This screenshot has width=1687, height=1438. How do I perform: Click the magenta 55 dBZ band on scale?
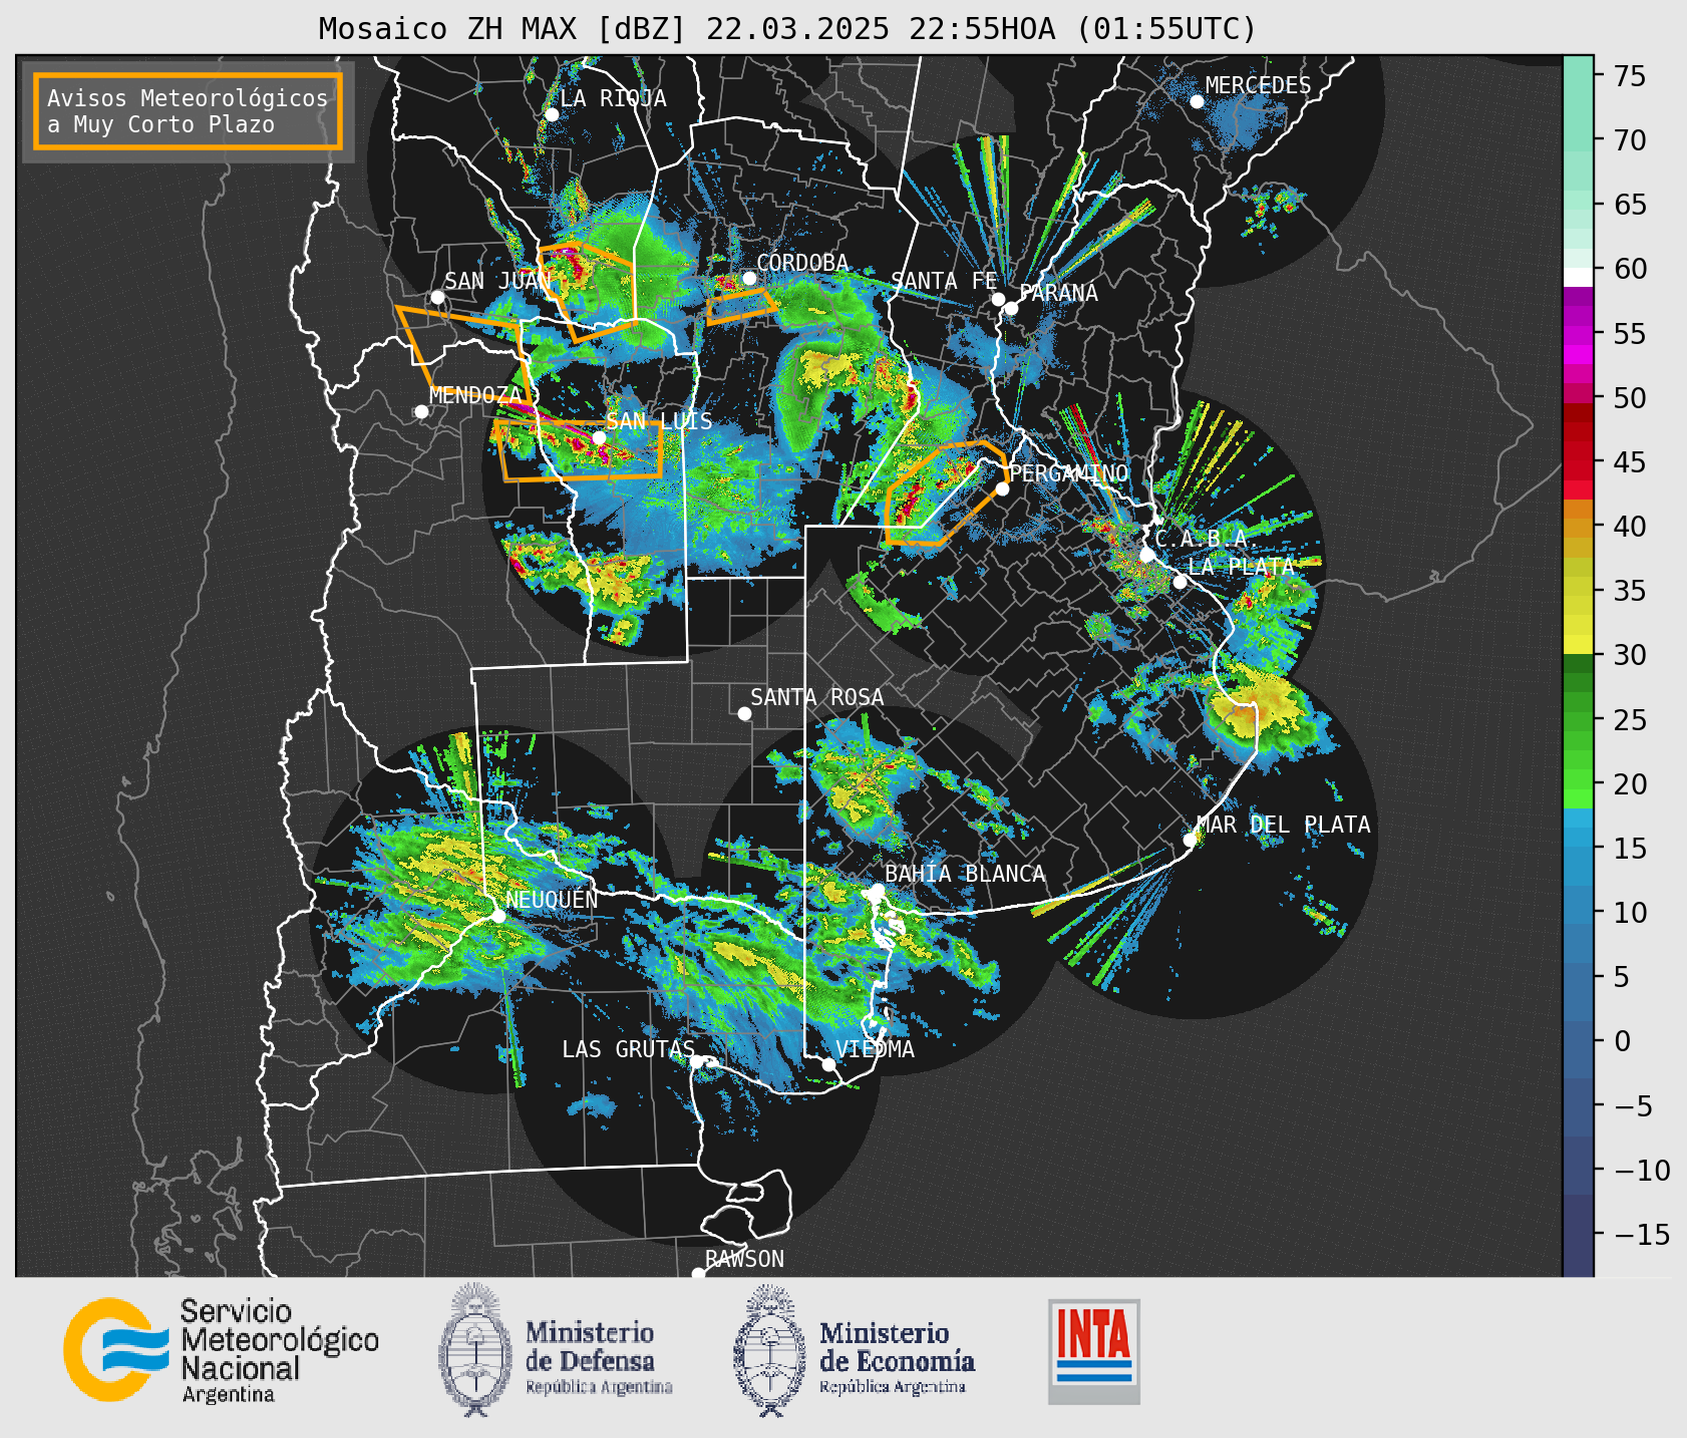[x=1578, y=333]
